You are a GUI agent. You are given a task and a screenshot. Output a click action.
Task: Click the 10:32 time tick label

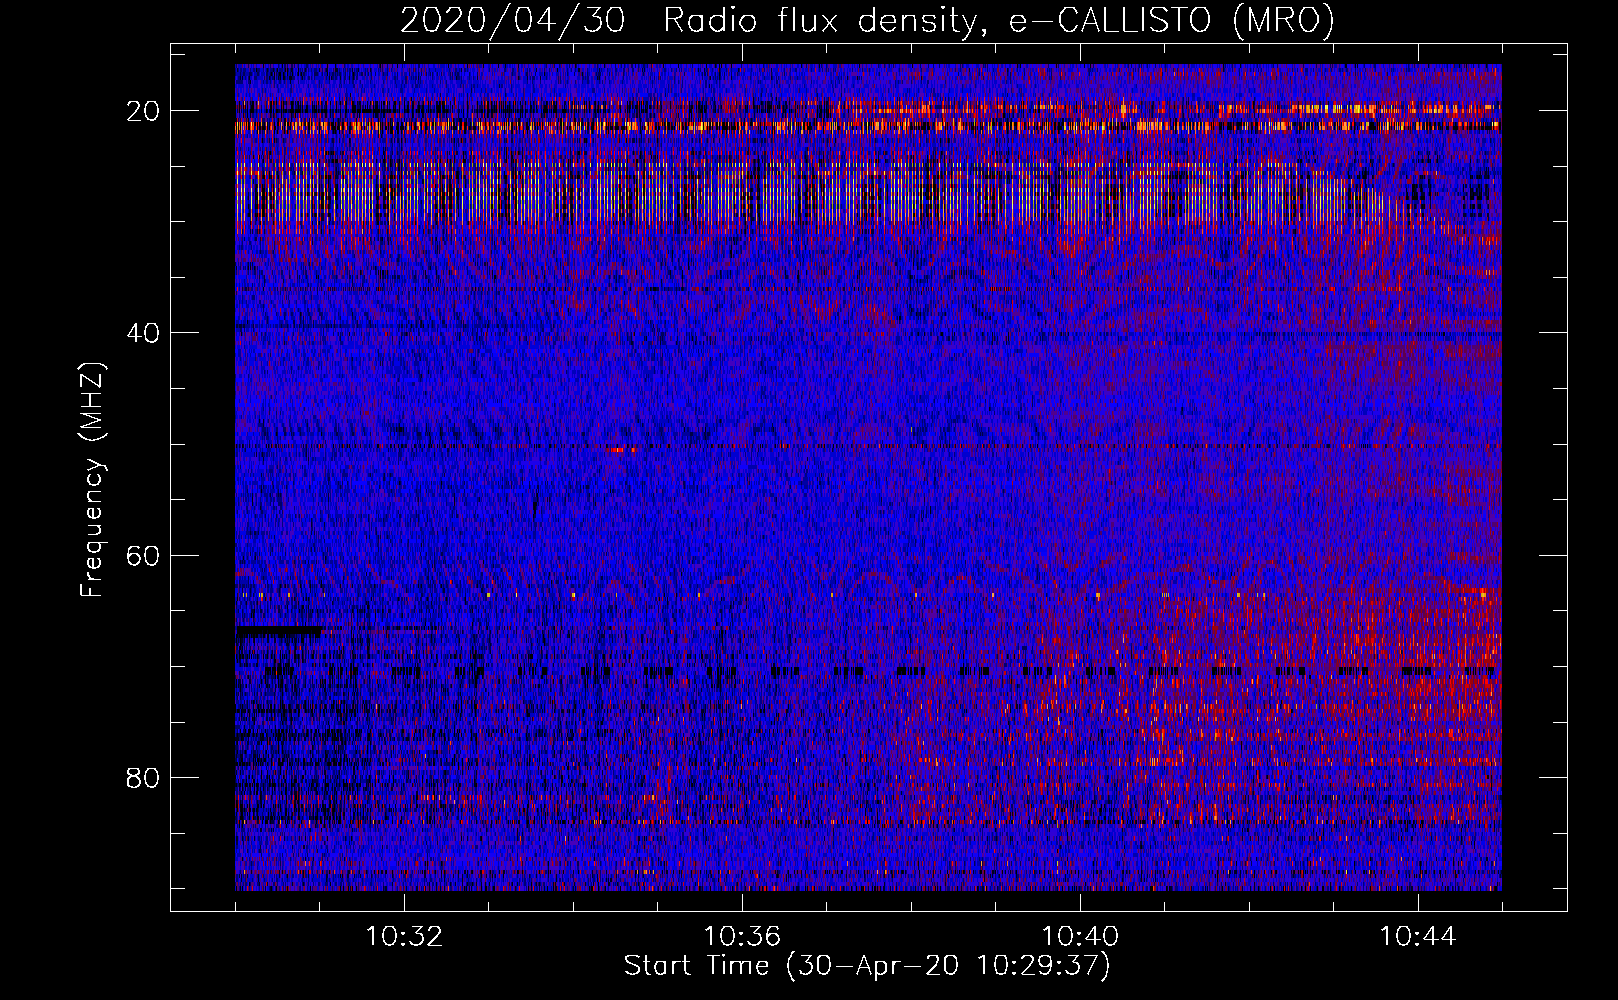coord(404,937)
